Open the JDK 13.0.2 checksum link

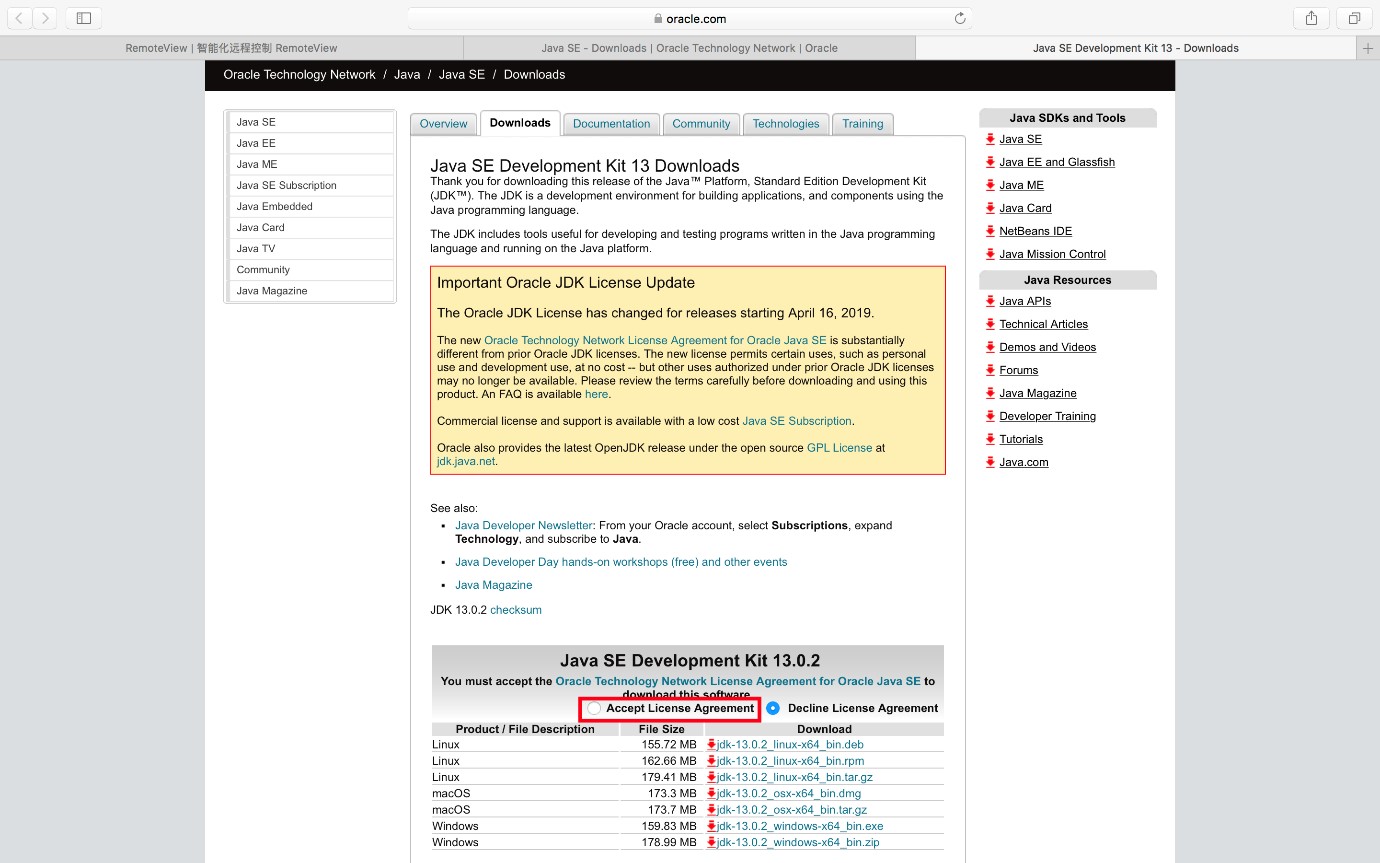point(516,610)
